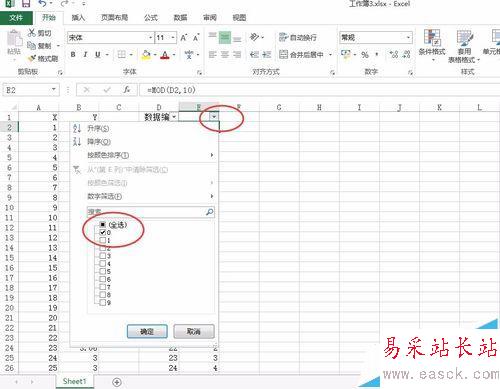Click the Undo arrow icon
This screenshot has height=389, width=500.
click(42, 4)
